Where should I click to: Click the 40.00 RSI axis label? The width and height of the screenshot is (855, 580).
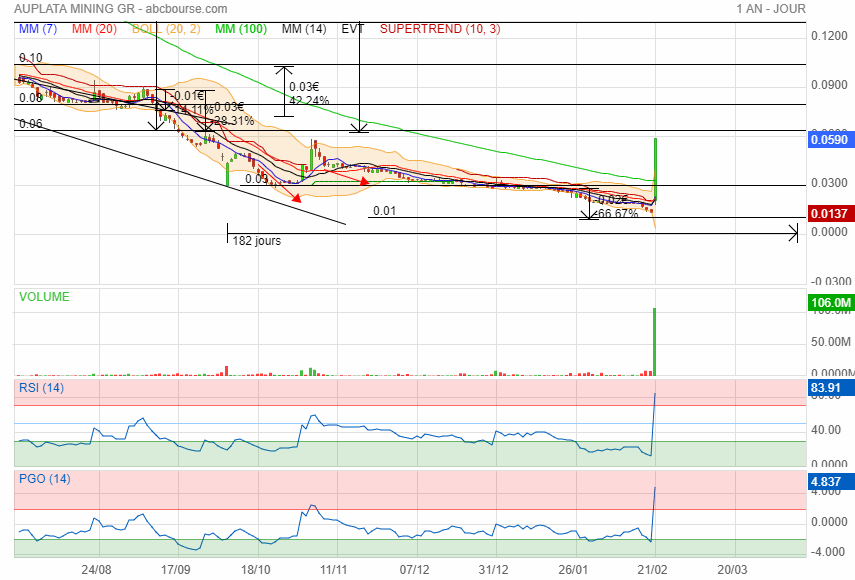(x=826, y=430)
